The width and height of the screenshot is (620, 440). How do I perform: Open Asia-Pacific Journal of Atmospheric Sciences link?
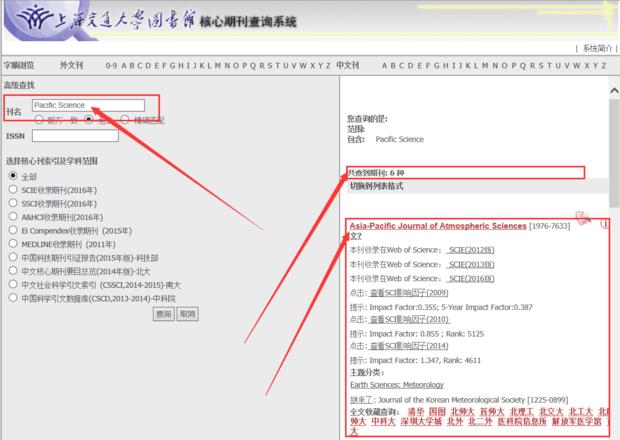point(437,224)
